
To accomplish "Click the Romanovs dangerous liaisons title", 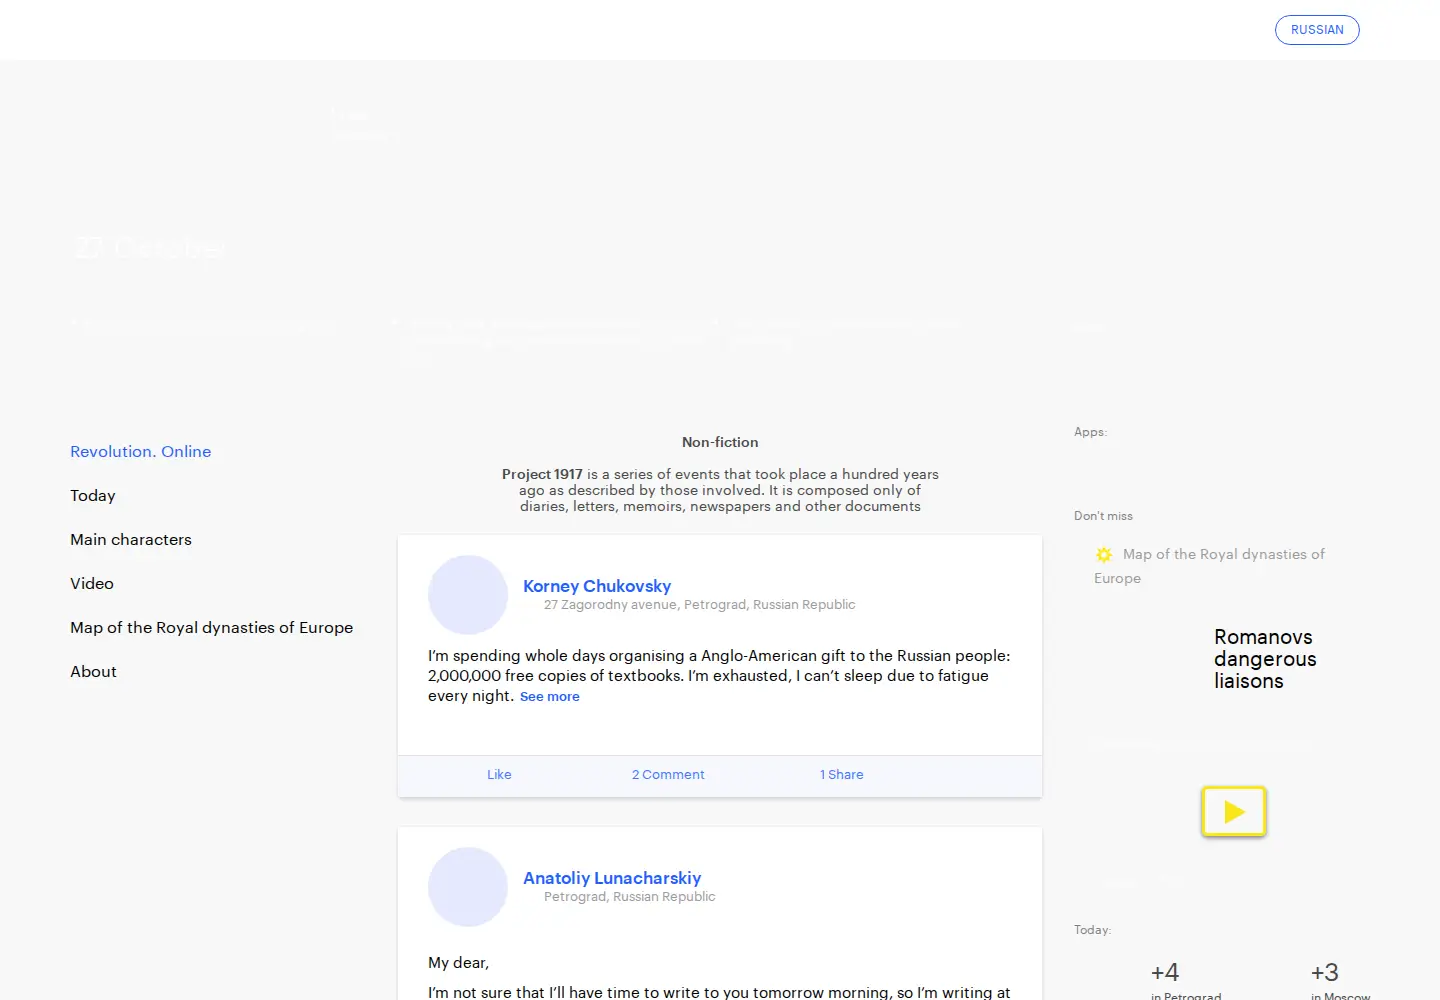I will coord(1265,659).
